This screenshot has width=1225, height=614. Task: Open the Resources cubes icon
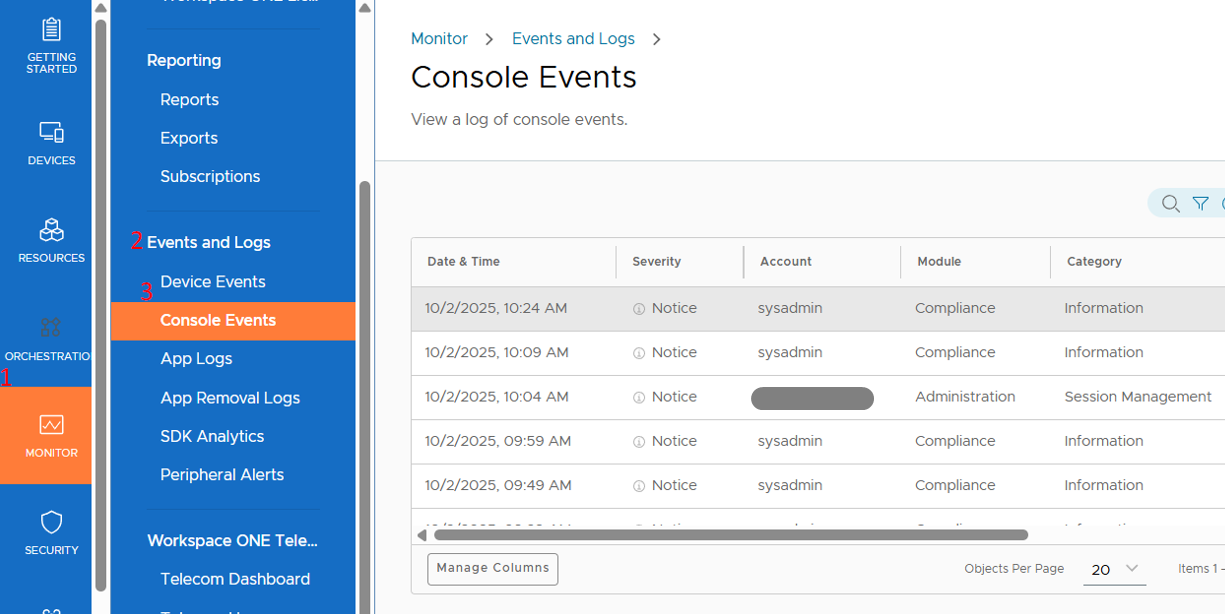click(51, 230)
